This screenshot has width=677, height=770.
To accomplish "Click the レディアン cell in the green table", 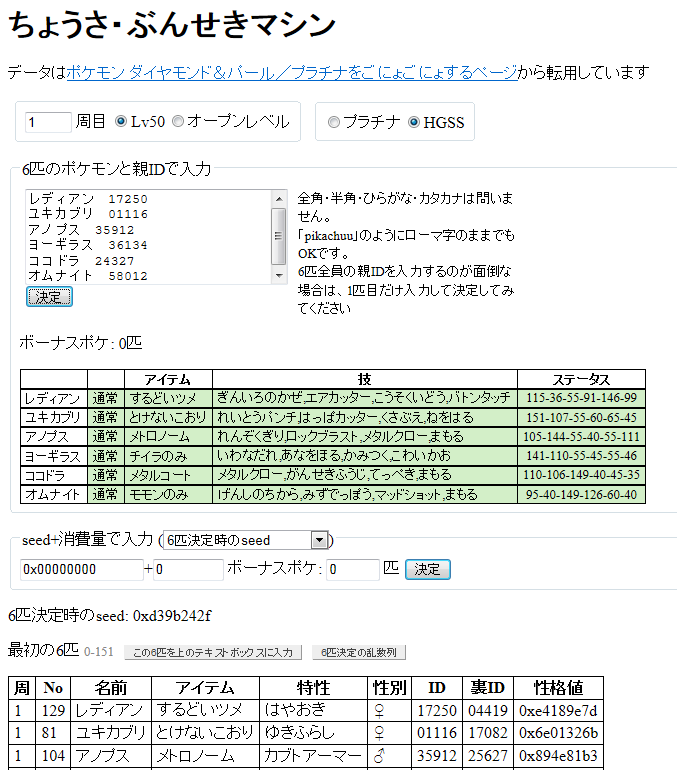I will [x=54, y=398].
